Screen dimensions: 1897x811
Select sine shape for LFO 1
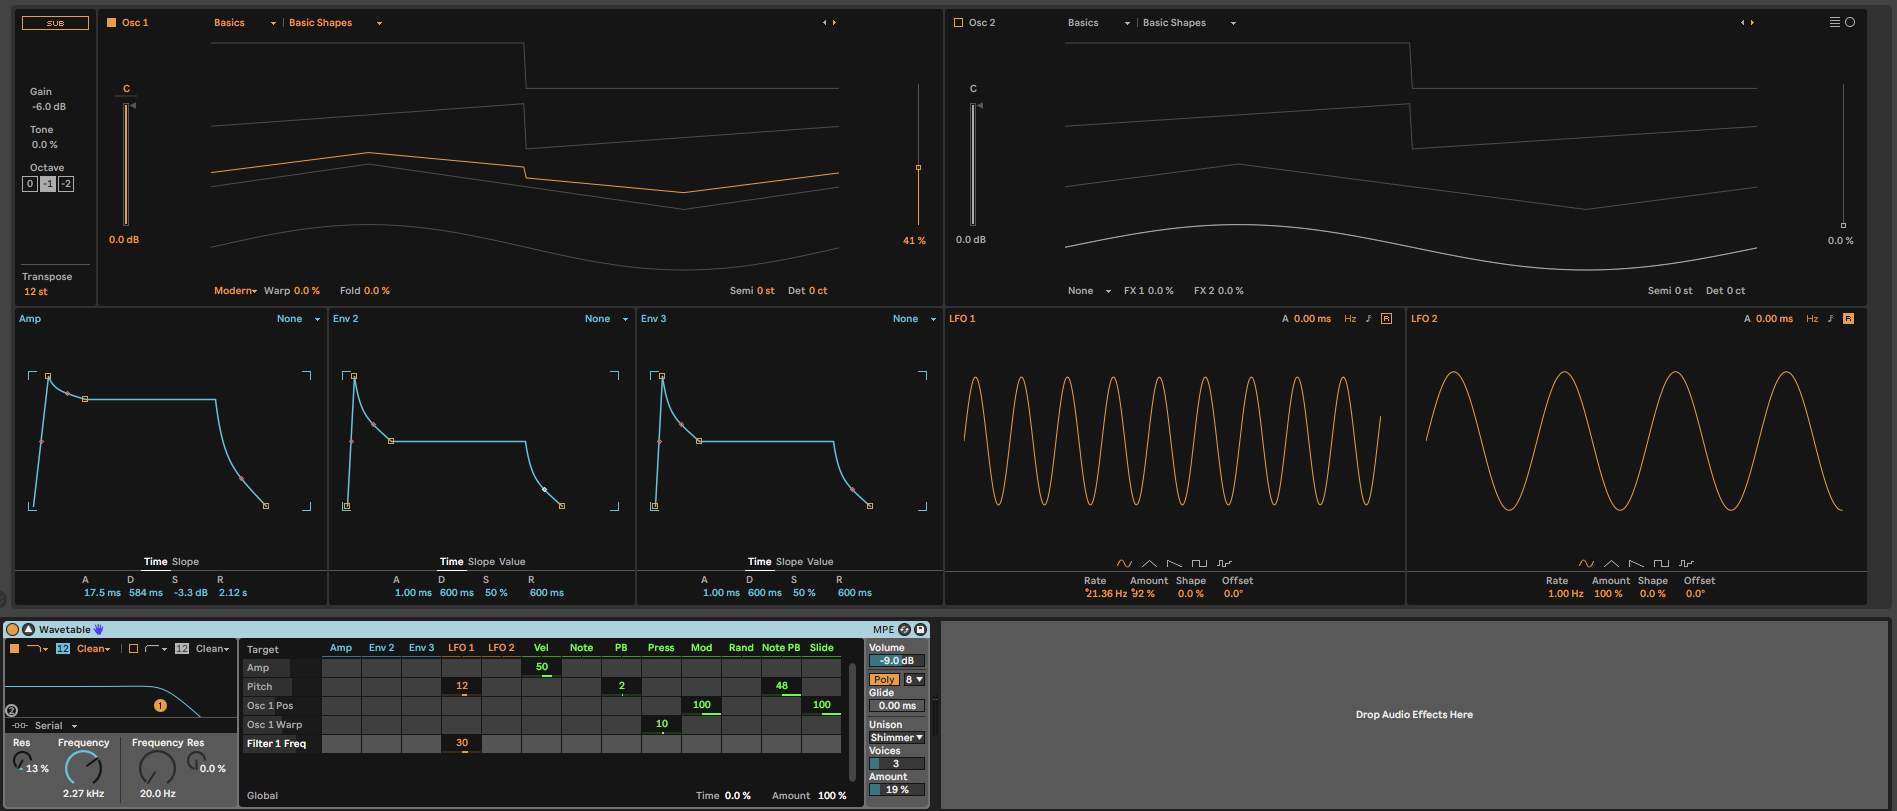point(1124,563)
